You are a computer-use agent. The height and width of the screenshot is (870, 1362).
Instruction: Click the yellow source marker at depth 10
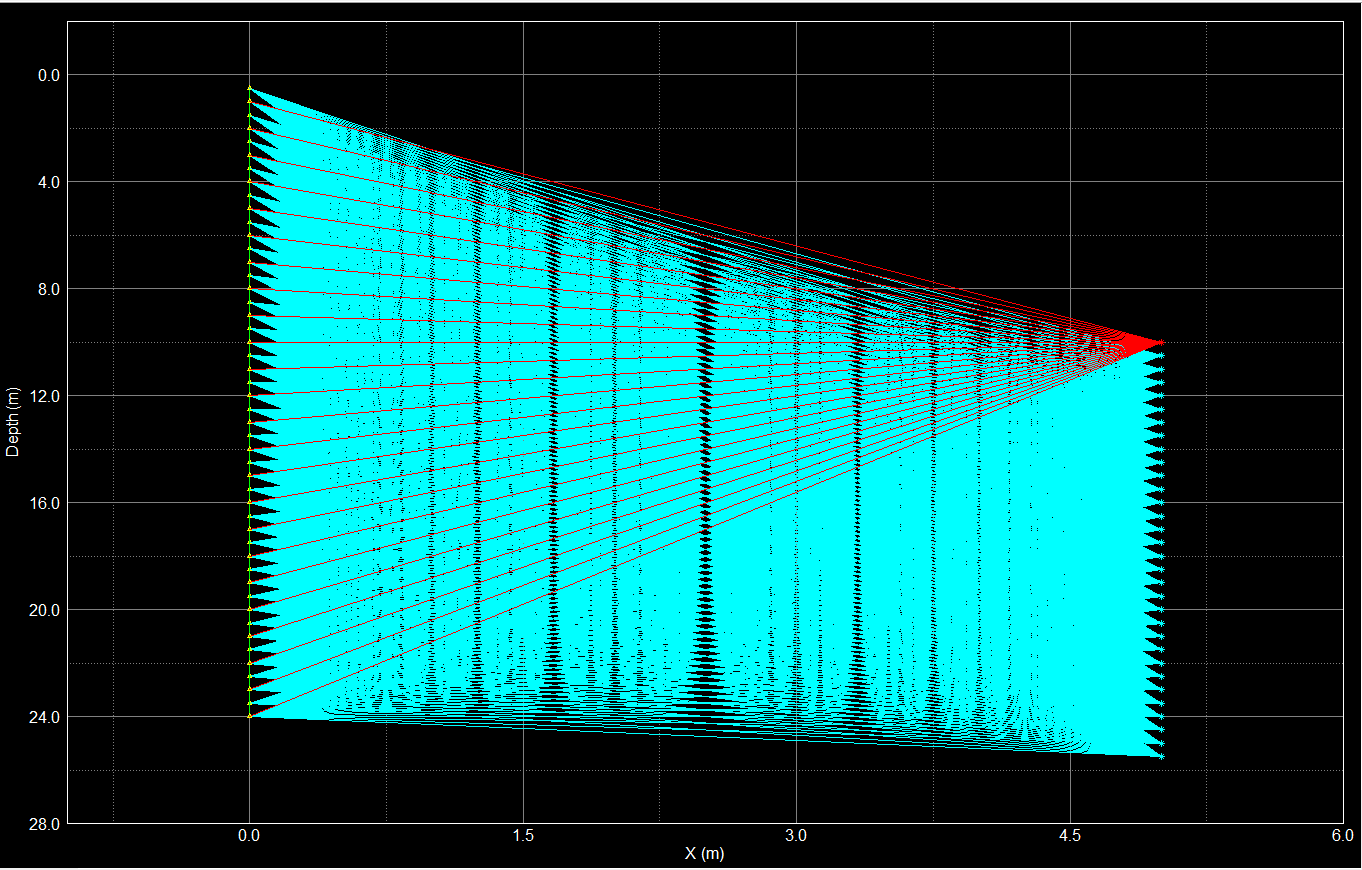[249, 342]
